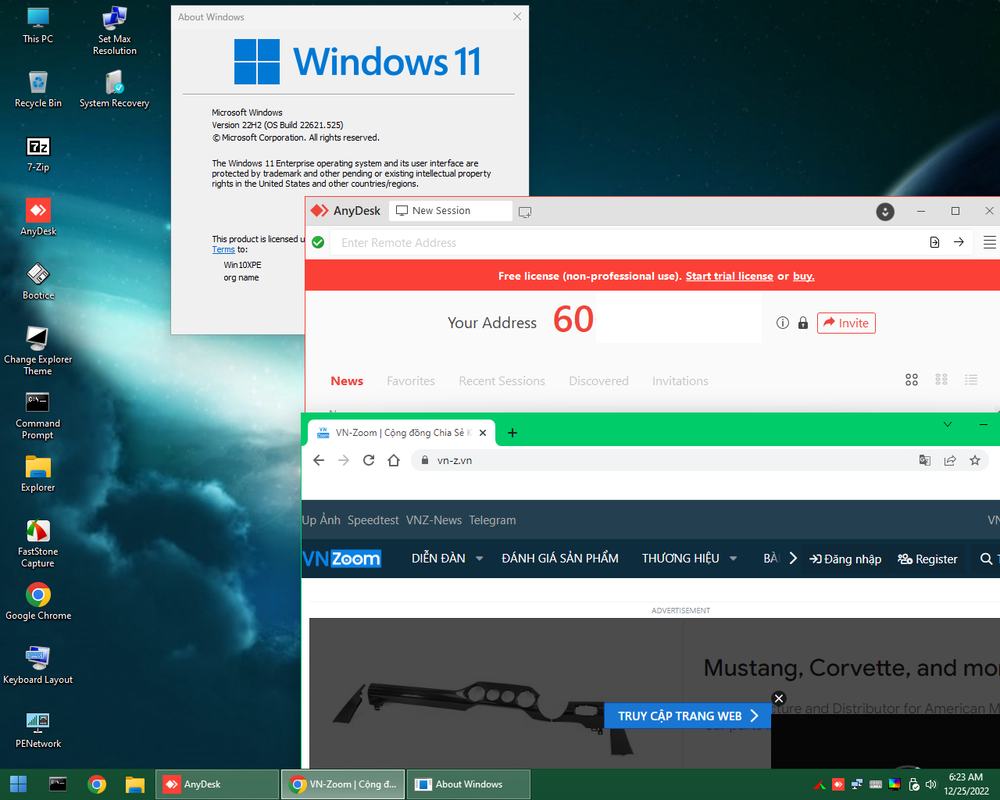Open Telegram link in VN-Zoom top bar
Viewport: 1000px width, 800px height.
click(x=492, y=520)
